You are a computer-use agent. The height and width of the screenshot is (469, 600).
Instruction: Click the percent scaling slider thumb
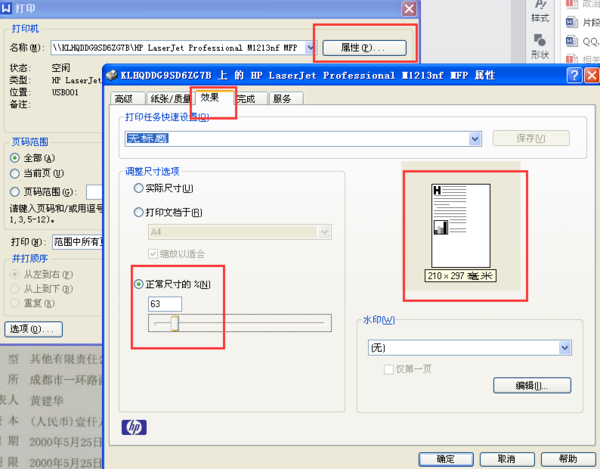tap(175, 323)
